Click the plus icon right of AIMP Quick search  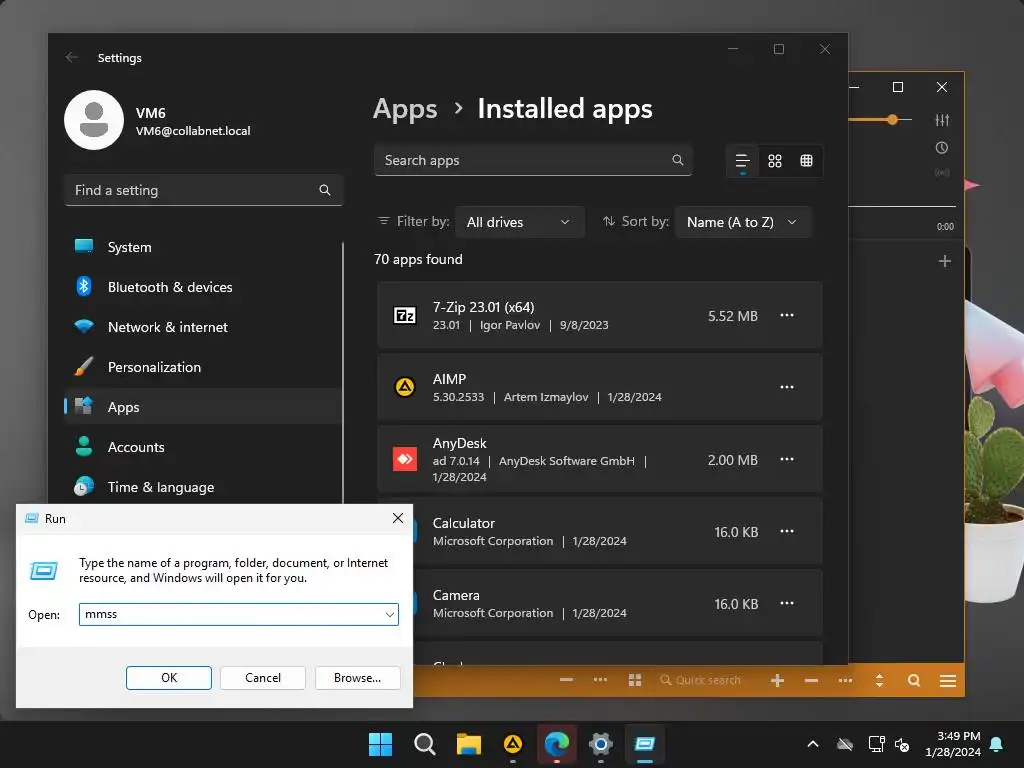777,680
